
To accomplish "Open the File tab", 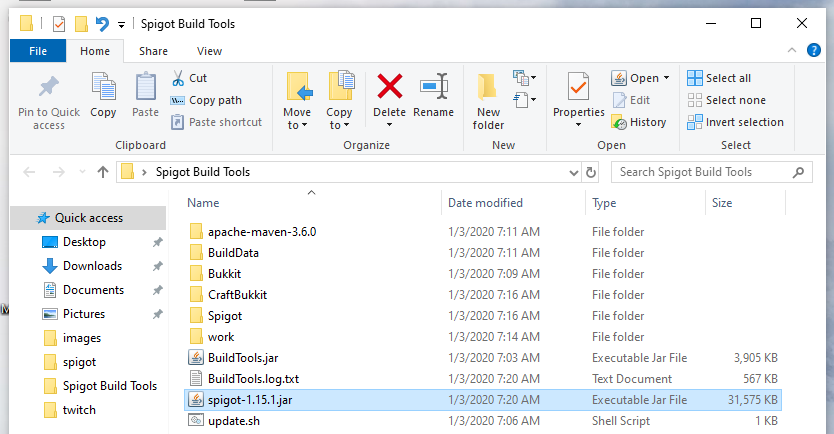I will point(38,51).
